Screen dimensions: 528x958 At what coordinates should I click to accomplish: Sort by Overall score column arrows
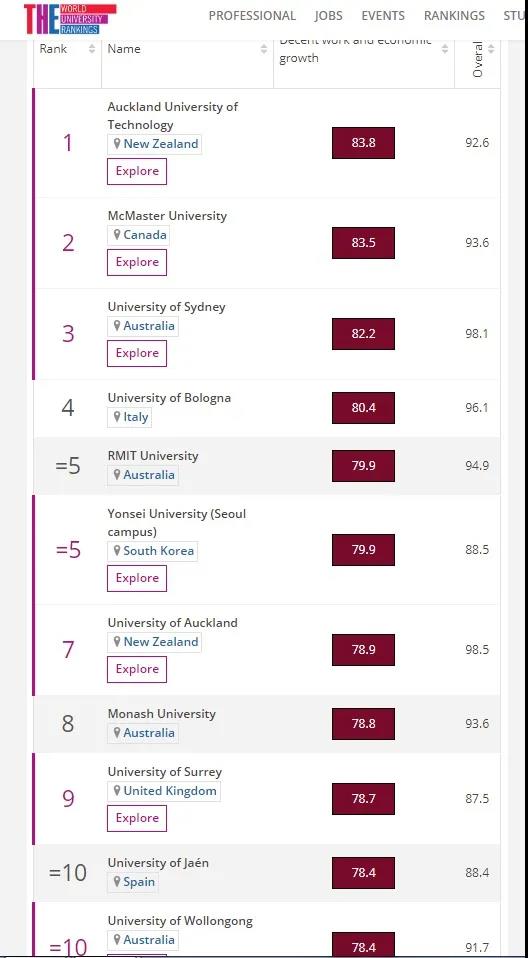[491, 49]
